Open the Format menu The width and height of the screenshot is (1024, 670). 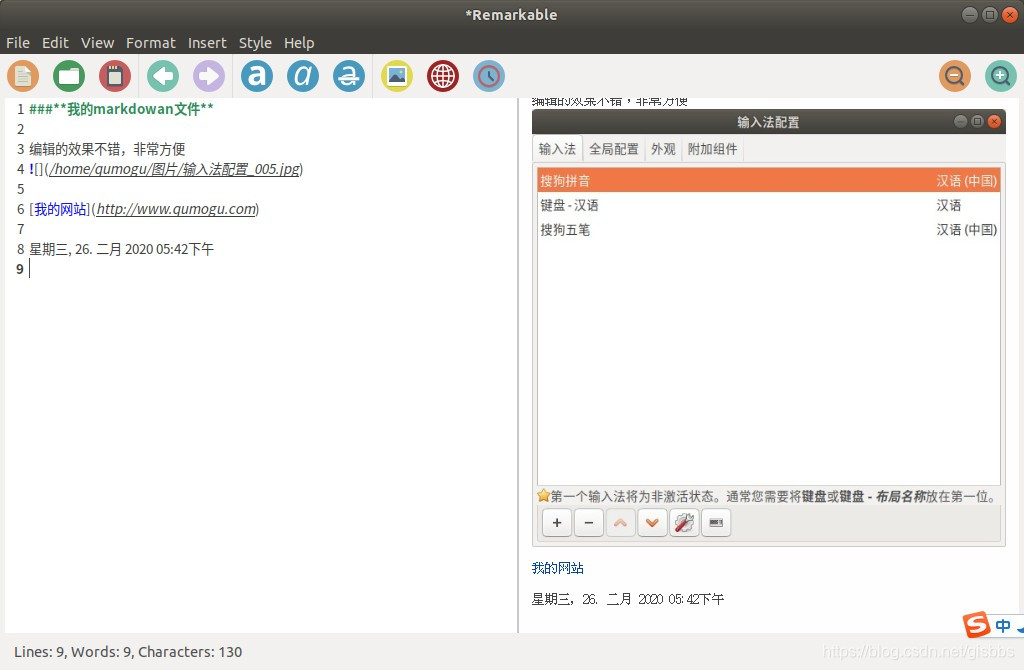pyautogui.click(x=151, y=43)
